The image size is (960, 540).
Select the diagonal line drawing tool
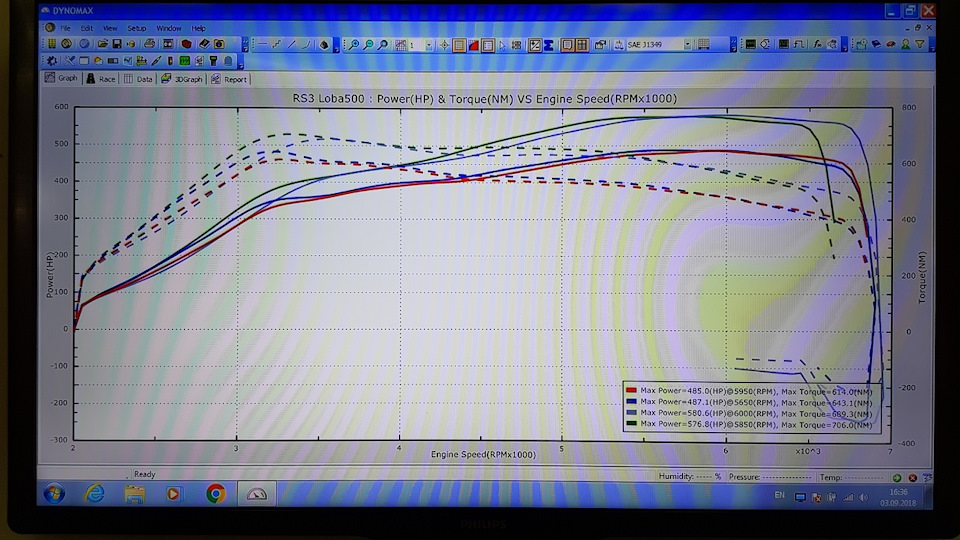[291, 43]
